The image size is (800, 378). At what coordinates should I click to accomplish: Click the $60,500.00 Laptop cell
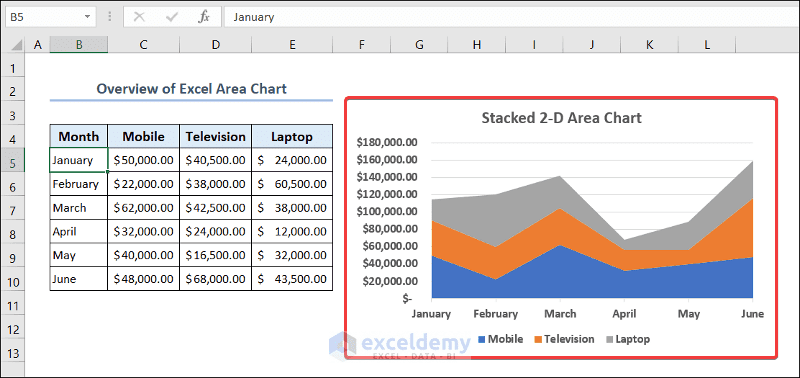292,184
